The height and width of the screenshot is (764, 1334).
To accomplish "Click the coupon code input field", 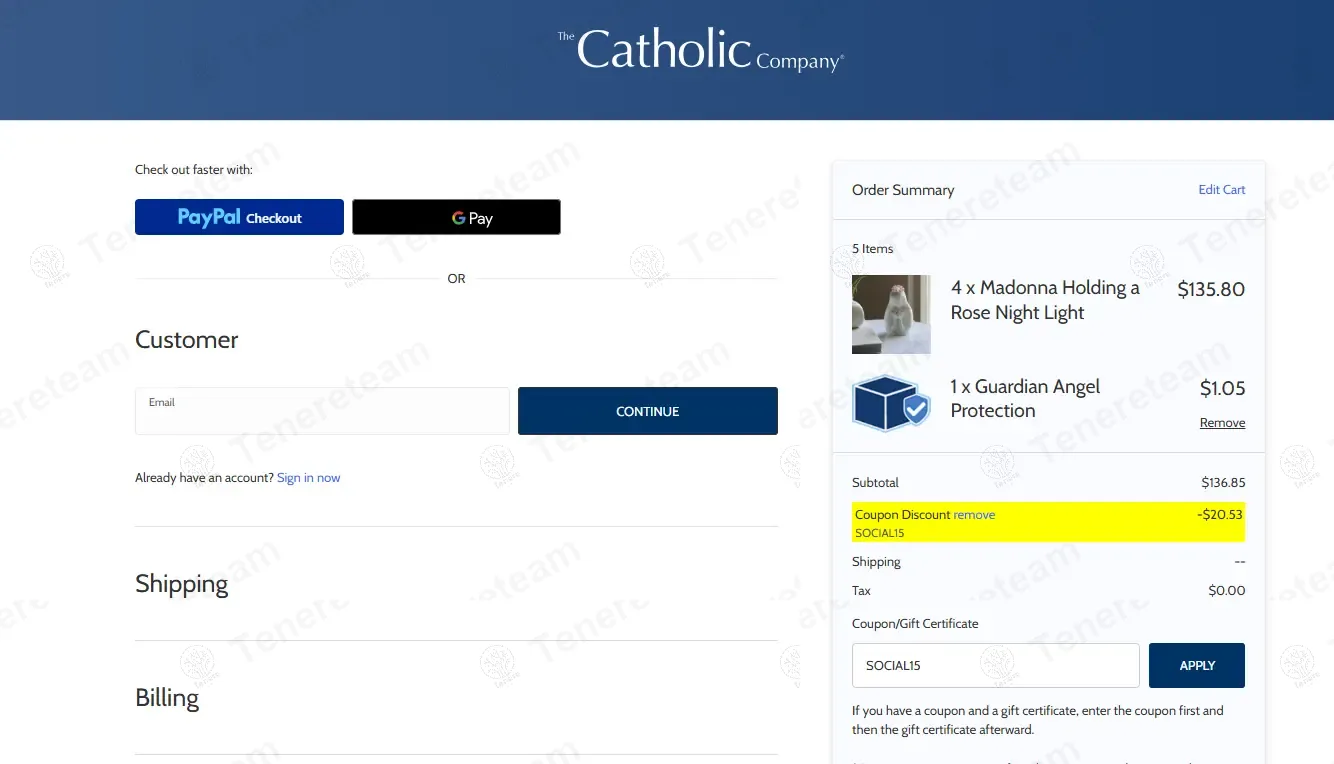I will point(995,665).
